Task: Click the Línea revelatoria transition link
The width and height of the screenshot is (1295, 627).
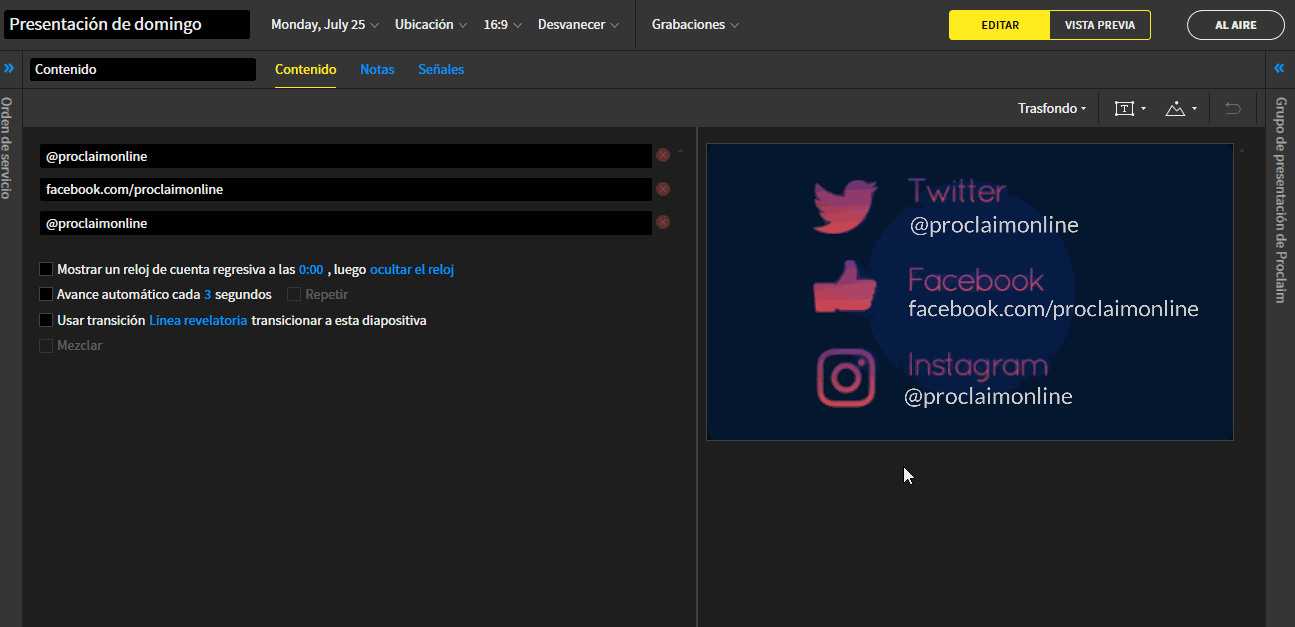Action: click(198, 321)
